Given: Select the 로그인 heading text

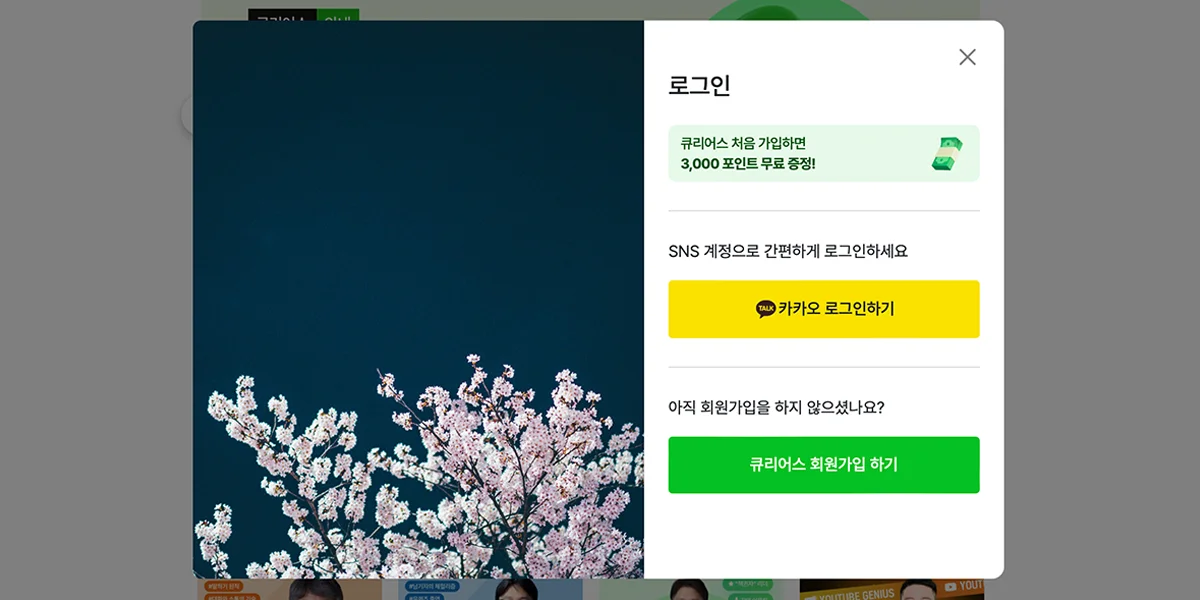Looking at the screenshot, I should [700, 86].
